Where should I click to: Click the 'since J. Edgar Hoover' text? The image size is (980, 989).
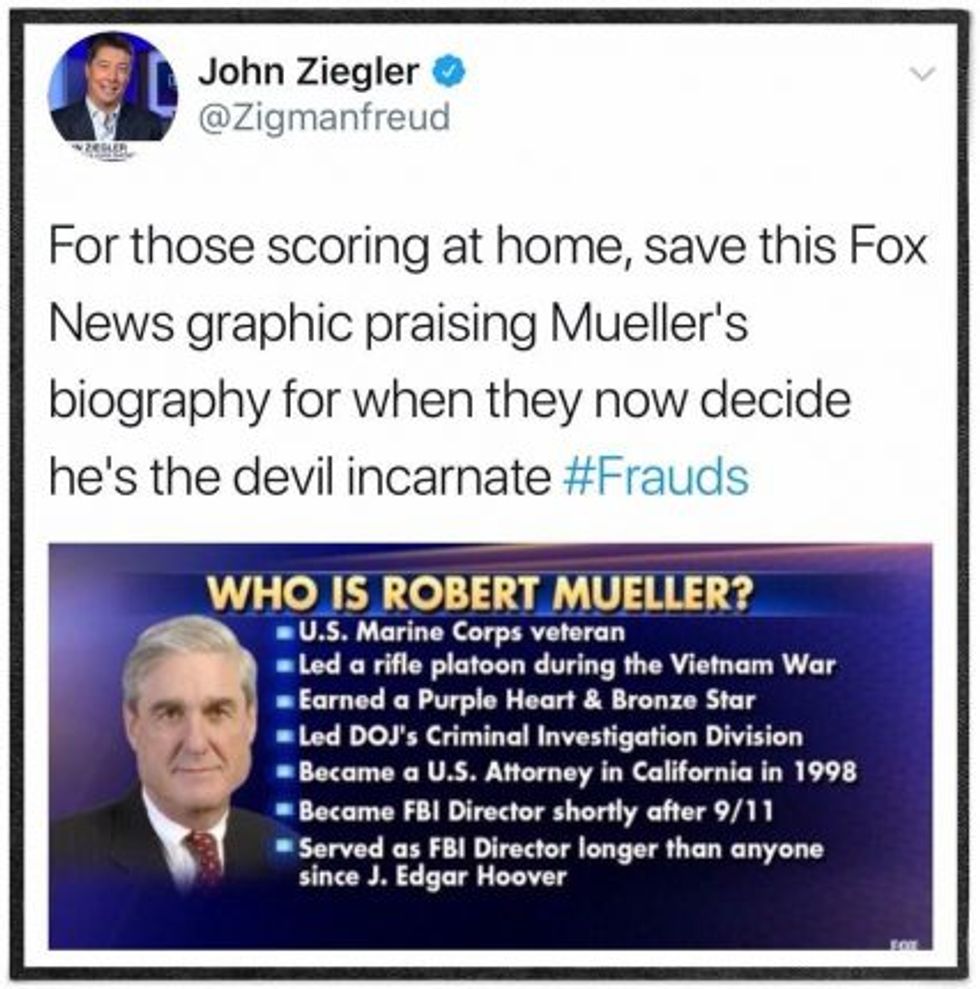pos(432,876)
